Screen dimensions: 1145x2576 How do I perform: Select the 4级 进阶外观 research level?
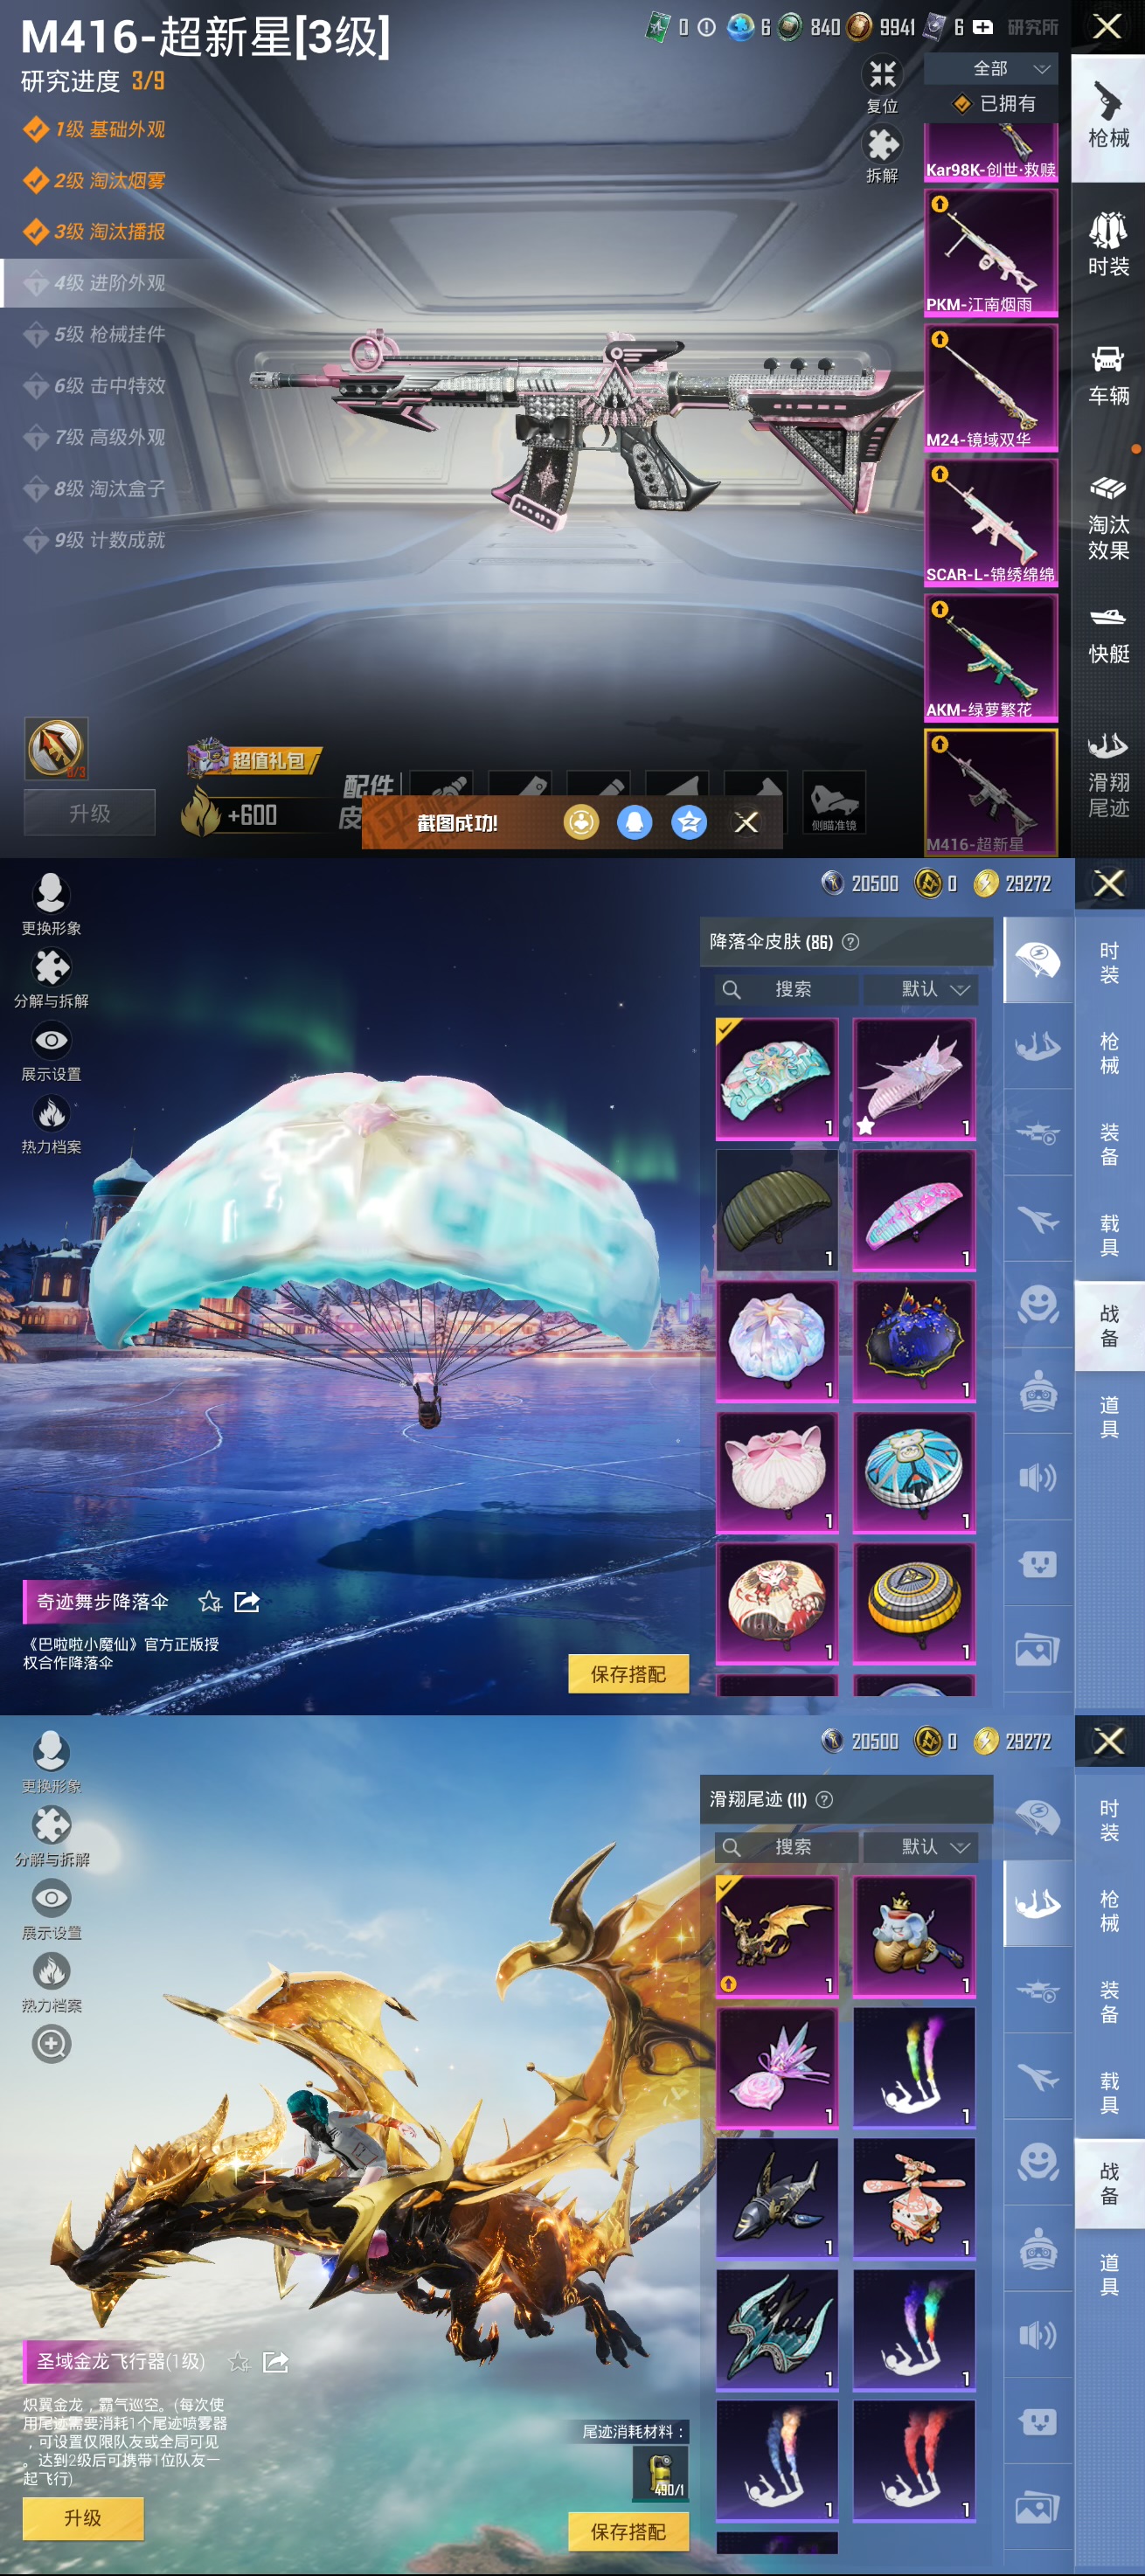(108, 283)
